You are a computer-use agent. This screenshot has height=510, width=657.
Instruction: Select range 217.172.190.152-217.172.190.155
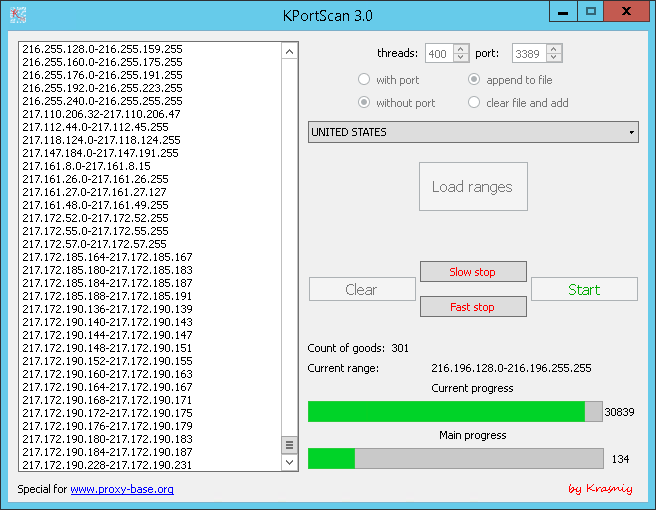tap(107, 361)
